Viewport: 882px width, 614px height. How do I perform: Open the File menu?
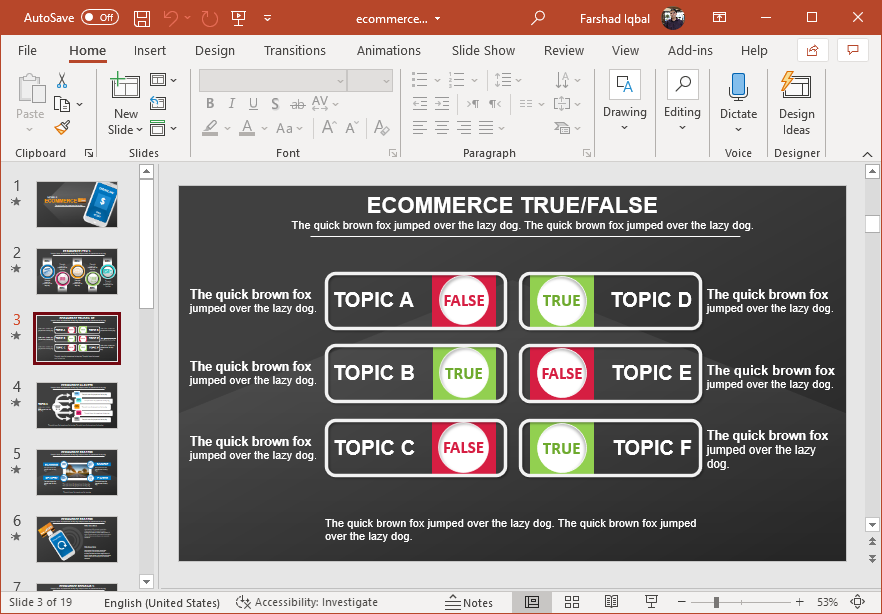[27, 51]
